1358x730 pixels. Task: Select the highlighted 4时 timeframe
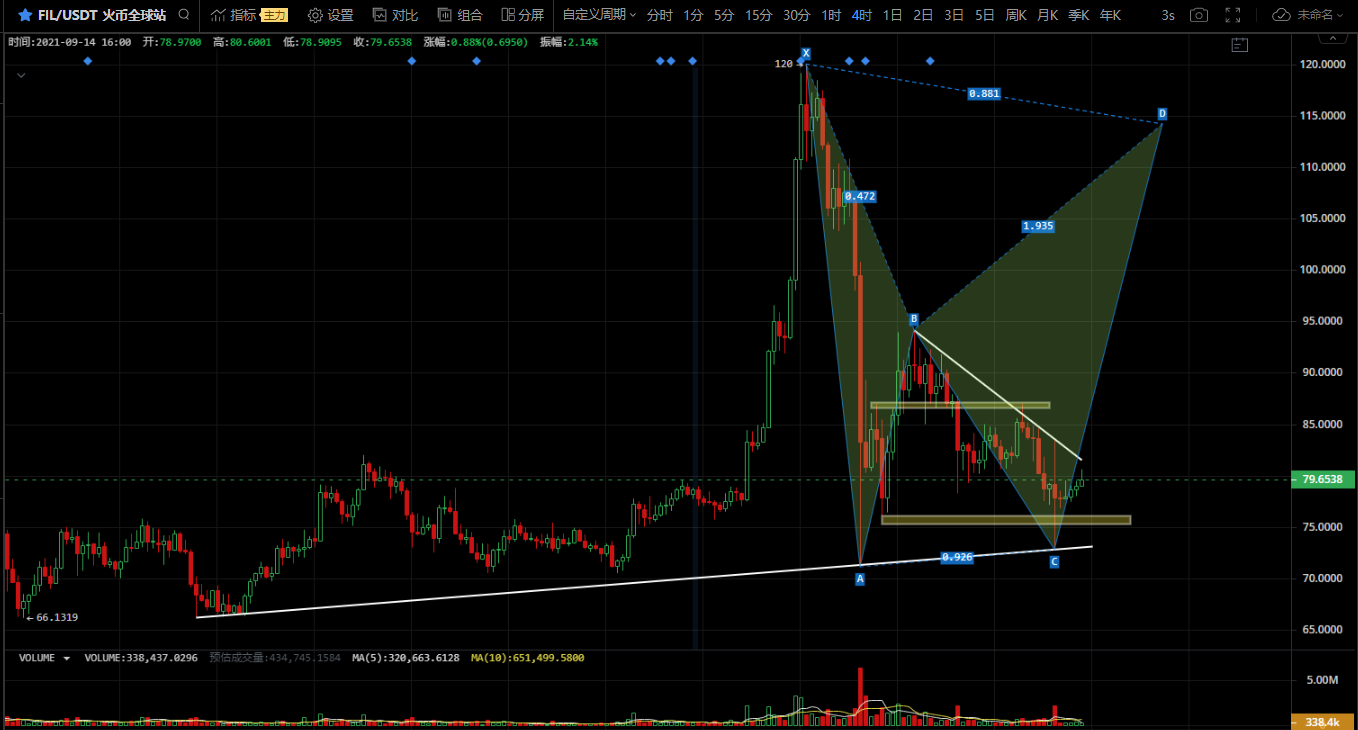point(862,15)
